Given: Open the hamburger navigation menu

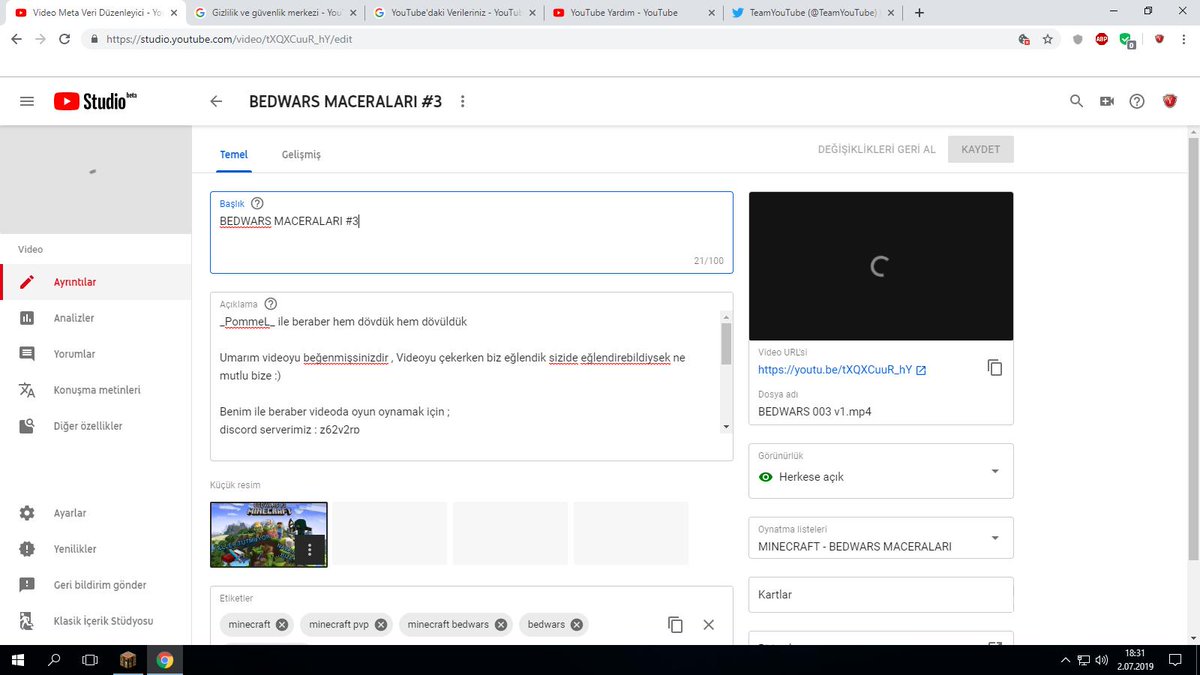Looking at the screenshot, I should click(27, 101).
